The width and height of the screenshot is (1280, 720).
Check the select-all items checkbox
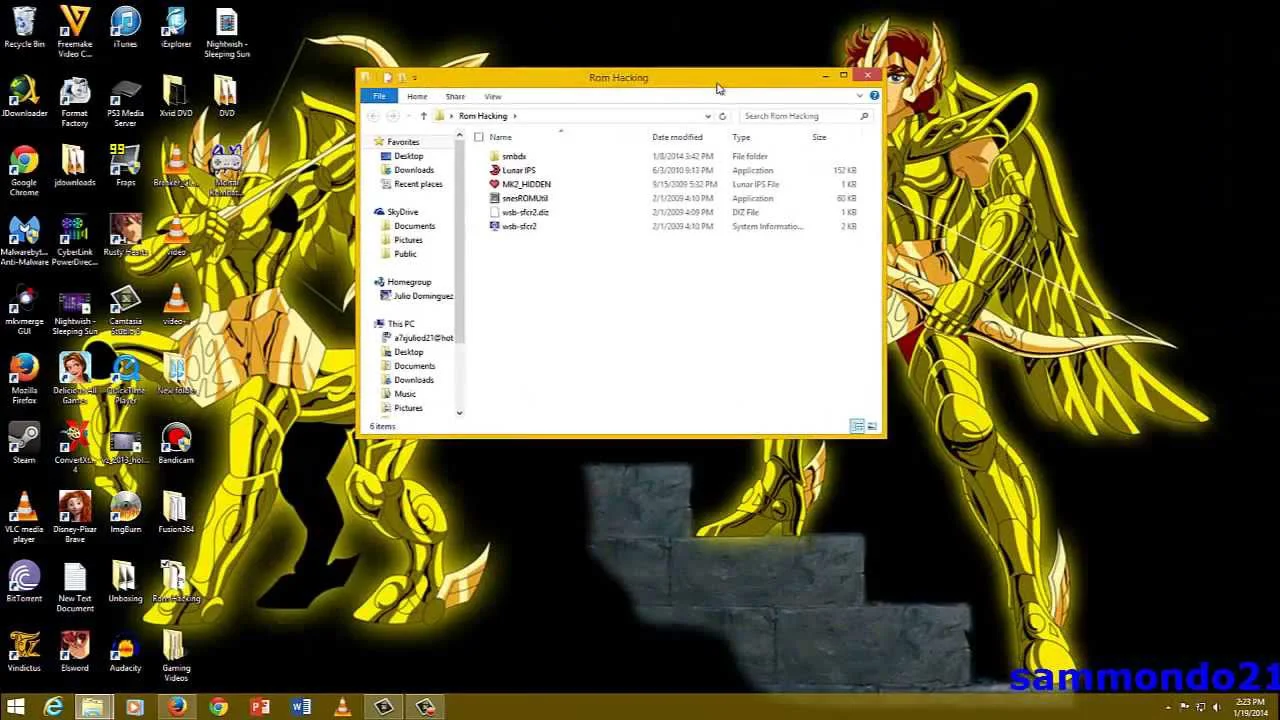pos(479,137)
